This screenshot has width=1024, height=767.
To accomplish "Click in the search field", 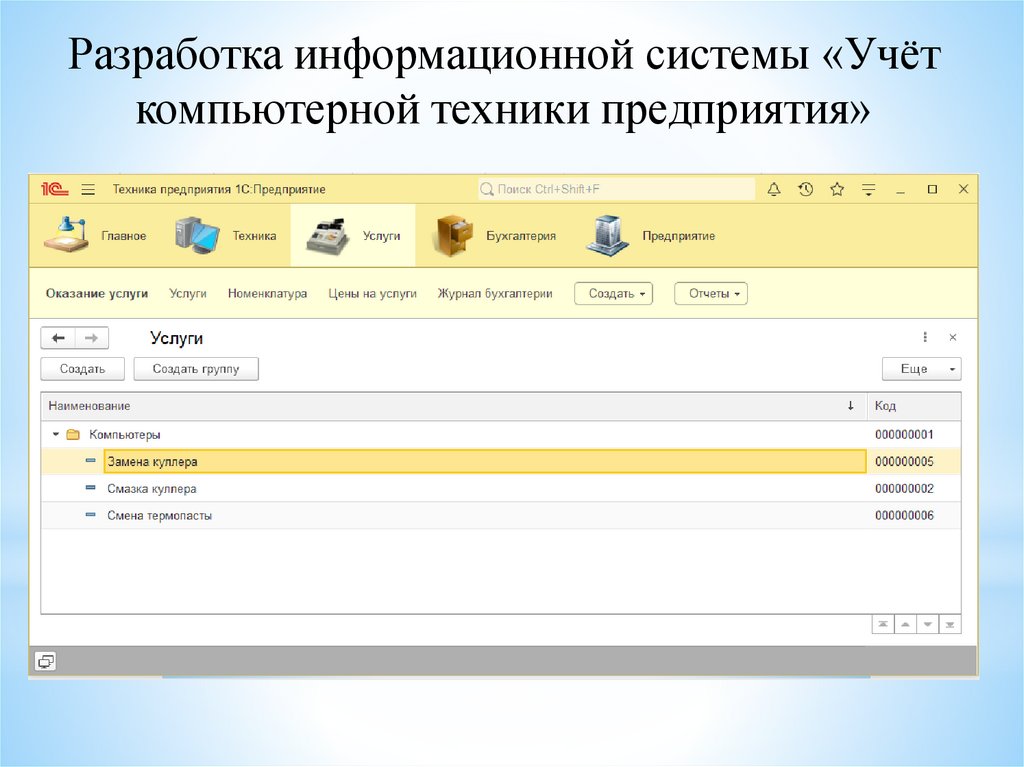I will click(x=616, y=189).
